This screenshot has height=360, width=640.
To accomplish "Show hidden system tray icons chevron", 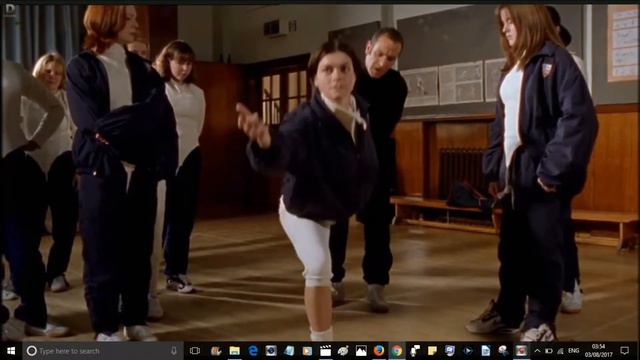I will tap(538, 351).
